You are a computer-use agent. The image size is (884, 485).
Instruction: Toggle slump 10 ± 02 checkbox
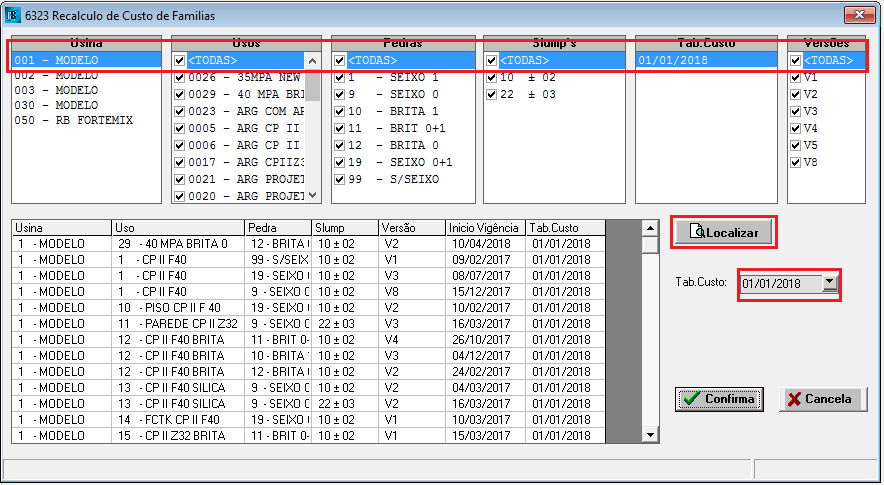[492, 77]
